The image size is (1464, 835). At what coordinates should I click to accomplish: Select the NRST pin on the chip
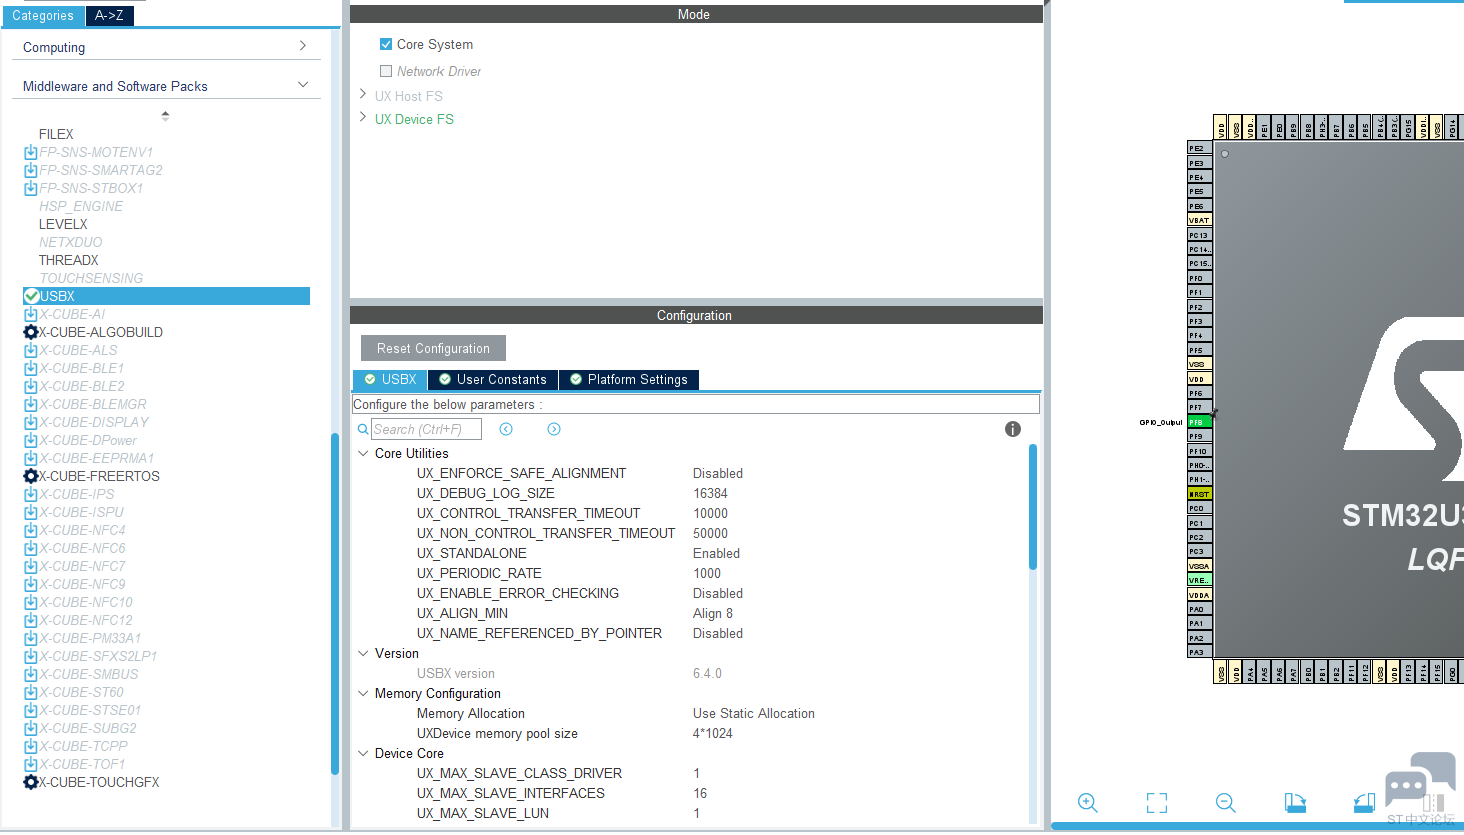point(1199,494)
